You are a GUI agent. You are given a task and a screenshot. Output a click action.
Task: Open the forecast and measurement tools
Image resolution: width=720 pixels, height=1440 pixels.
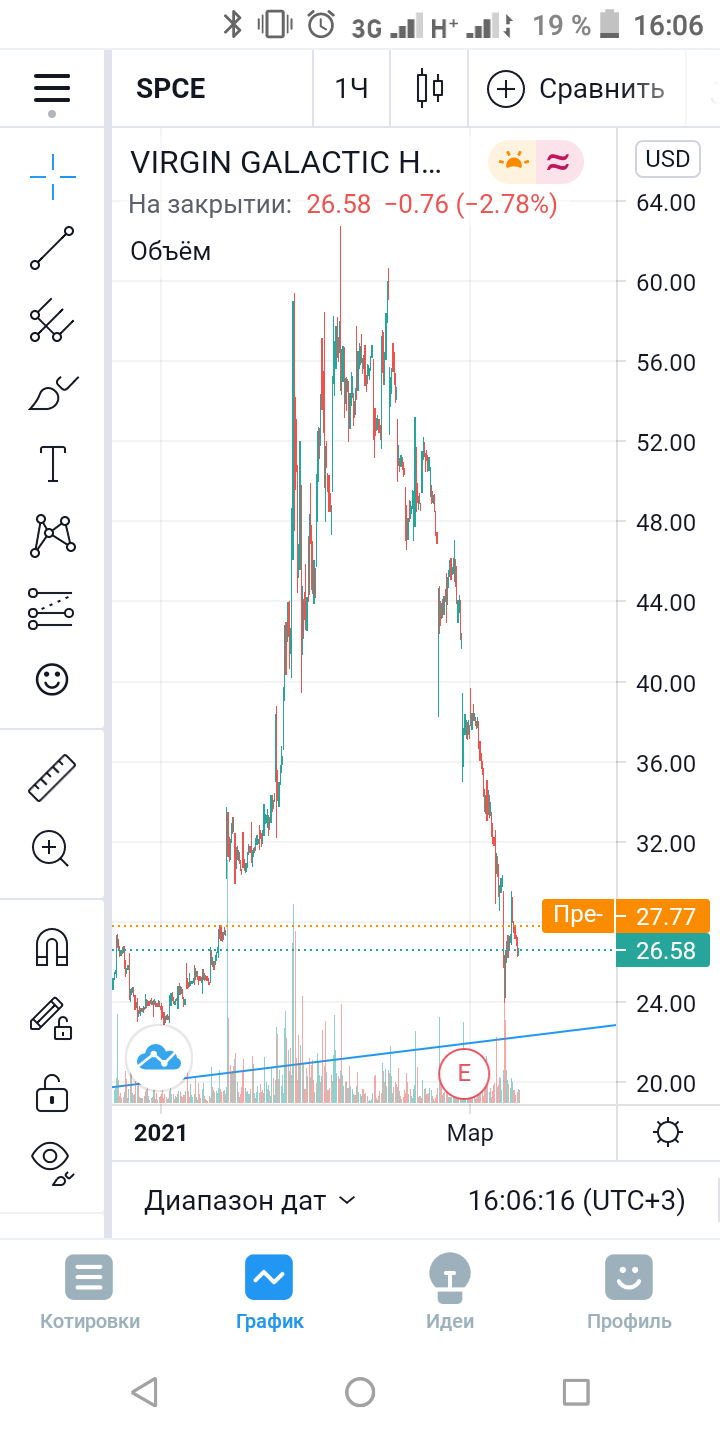click(x=52, y=608)
